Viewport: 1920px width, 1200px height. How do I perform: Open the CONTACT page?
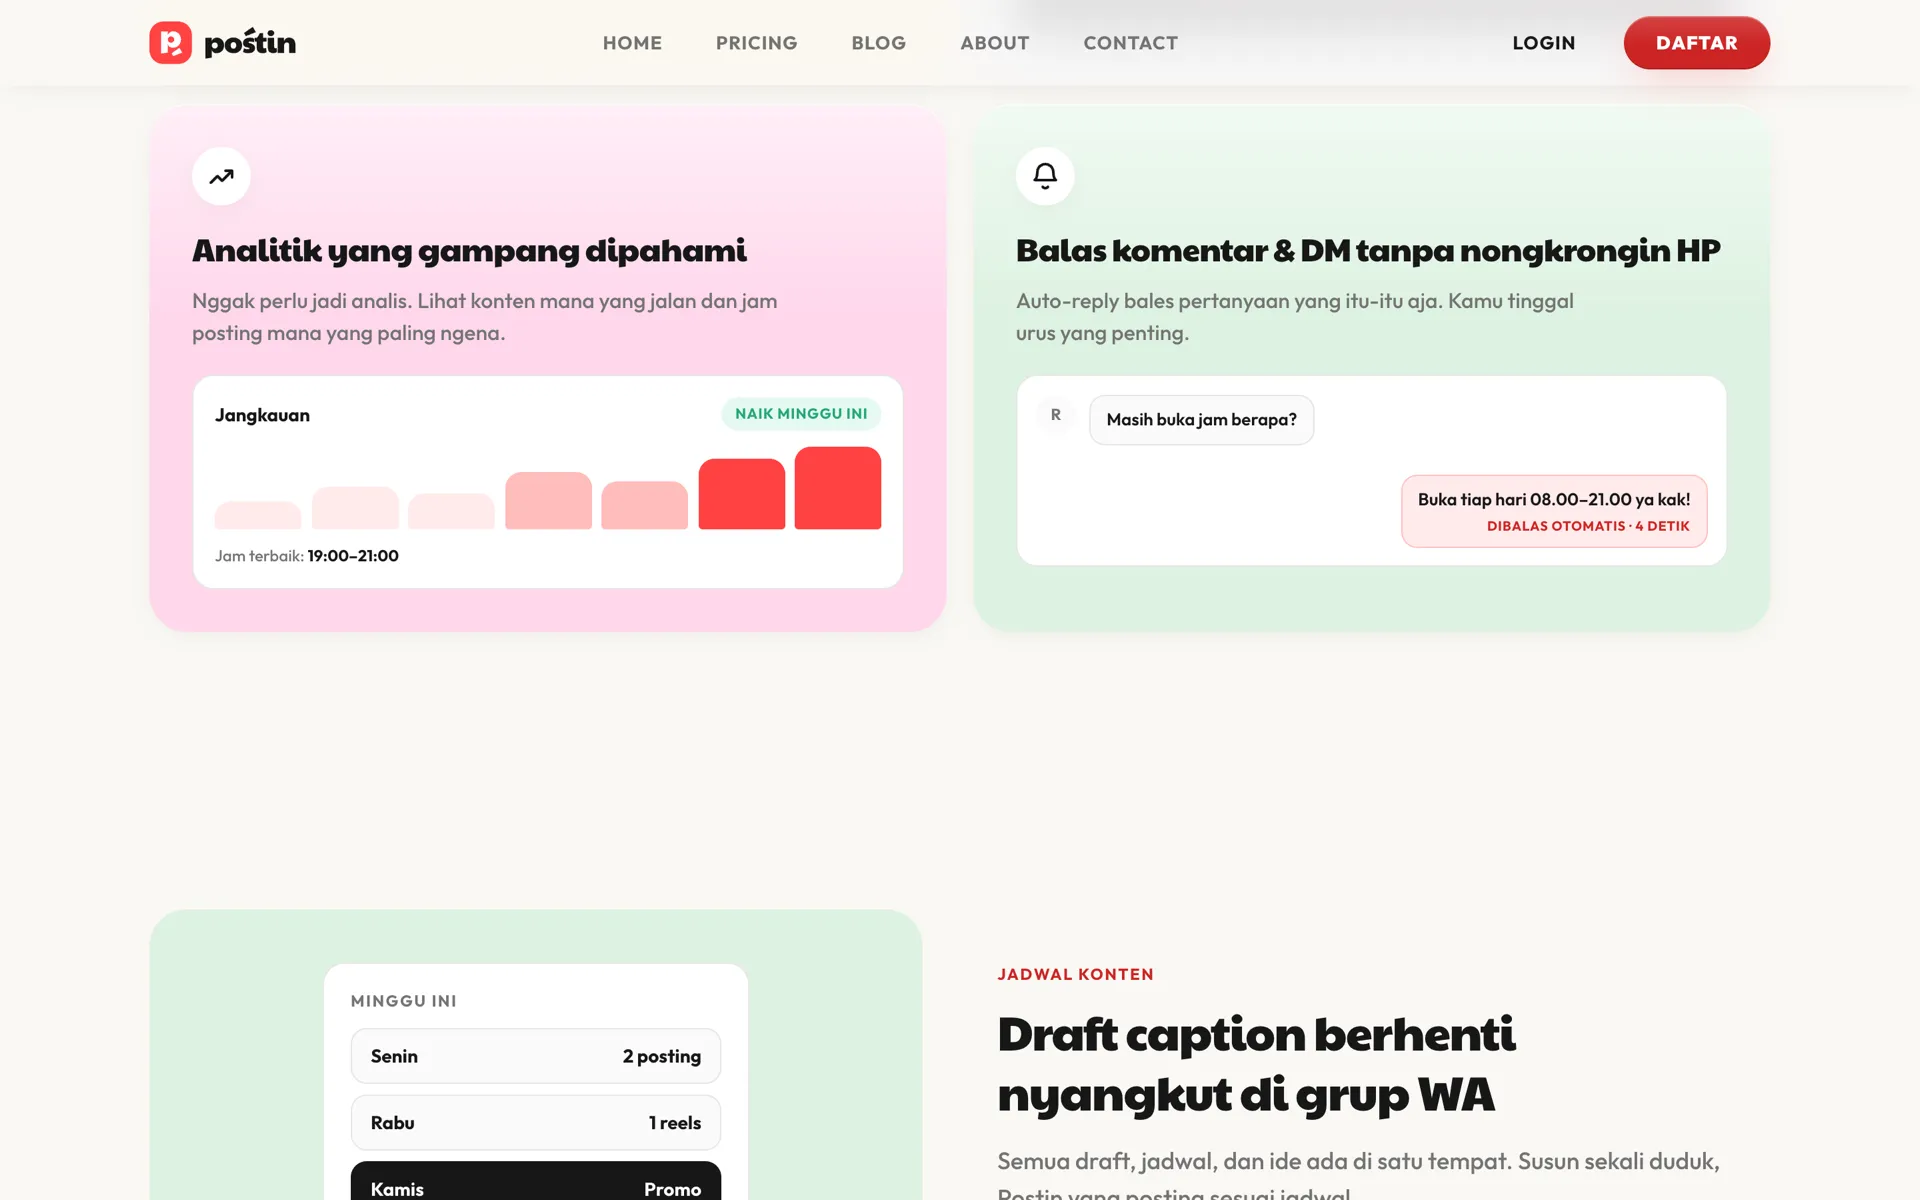point(1131,43)
